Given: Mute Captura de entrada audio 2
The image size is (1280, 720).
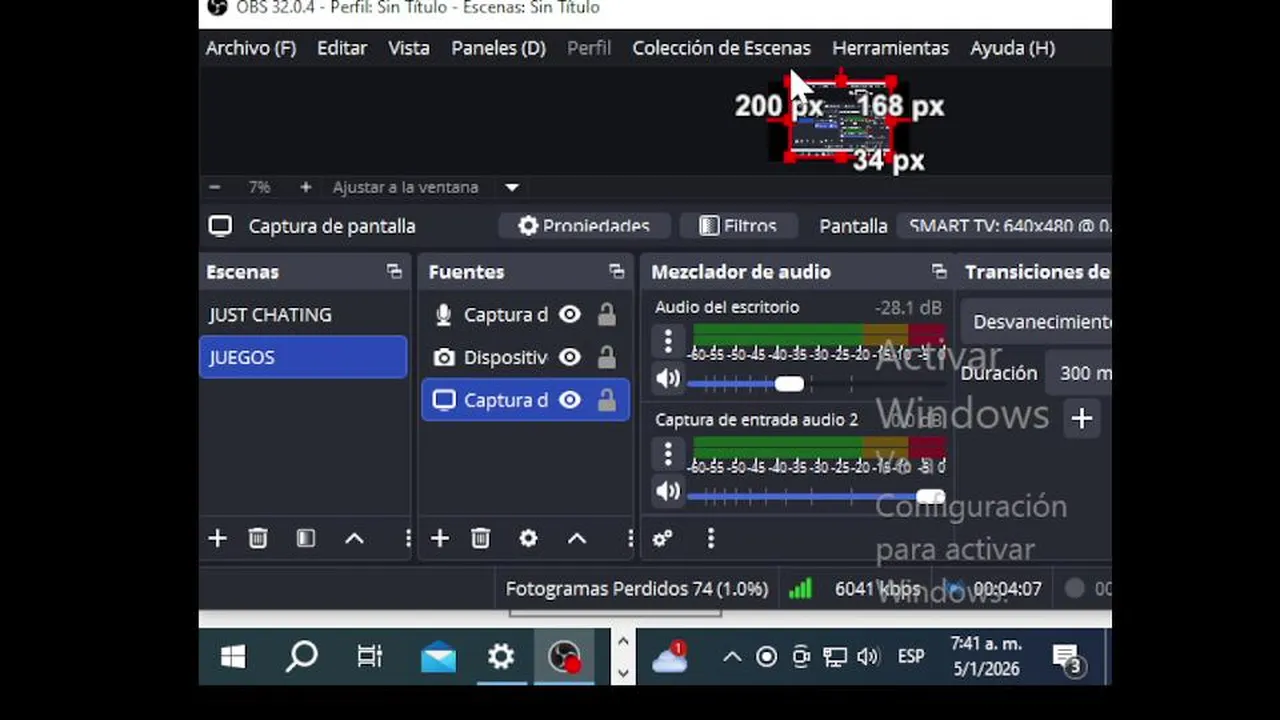Looking at the screenshot, I should (x=668, y=492).
